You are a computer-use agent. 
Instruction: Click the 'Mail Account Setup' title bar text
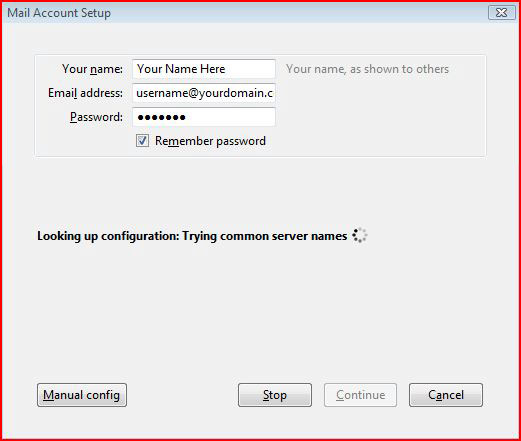[x=59, y=13]
